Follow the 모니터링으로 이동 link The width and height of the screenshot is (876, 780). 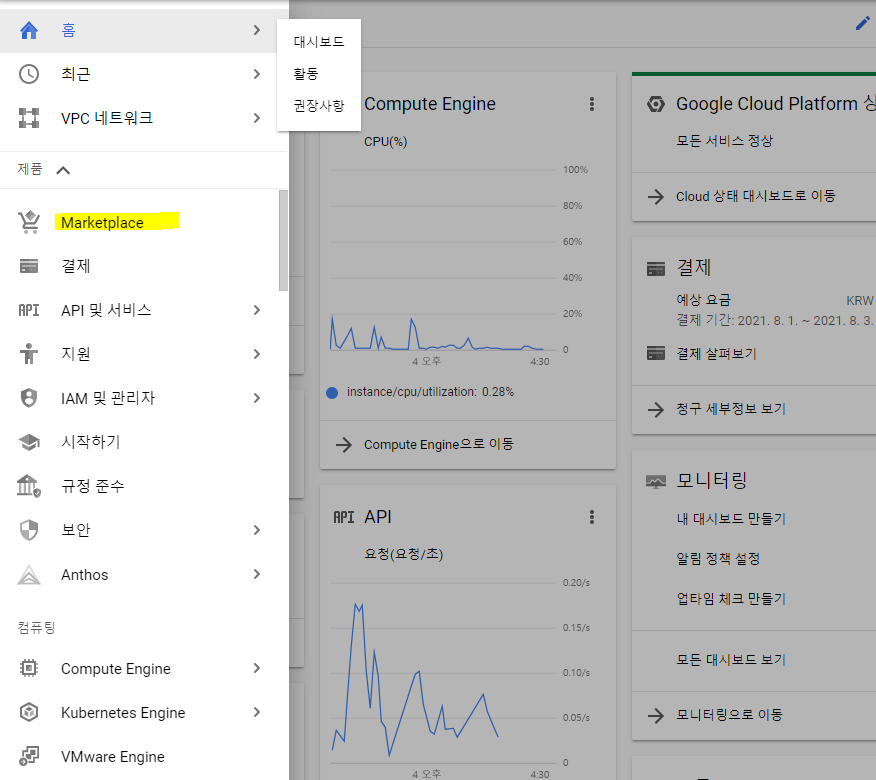click(x=729, y=715)
